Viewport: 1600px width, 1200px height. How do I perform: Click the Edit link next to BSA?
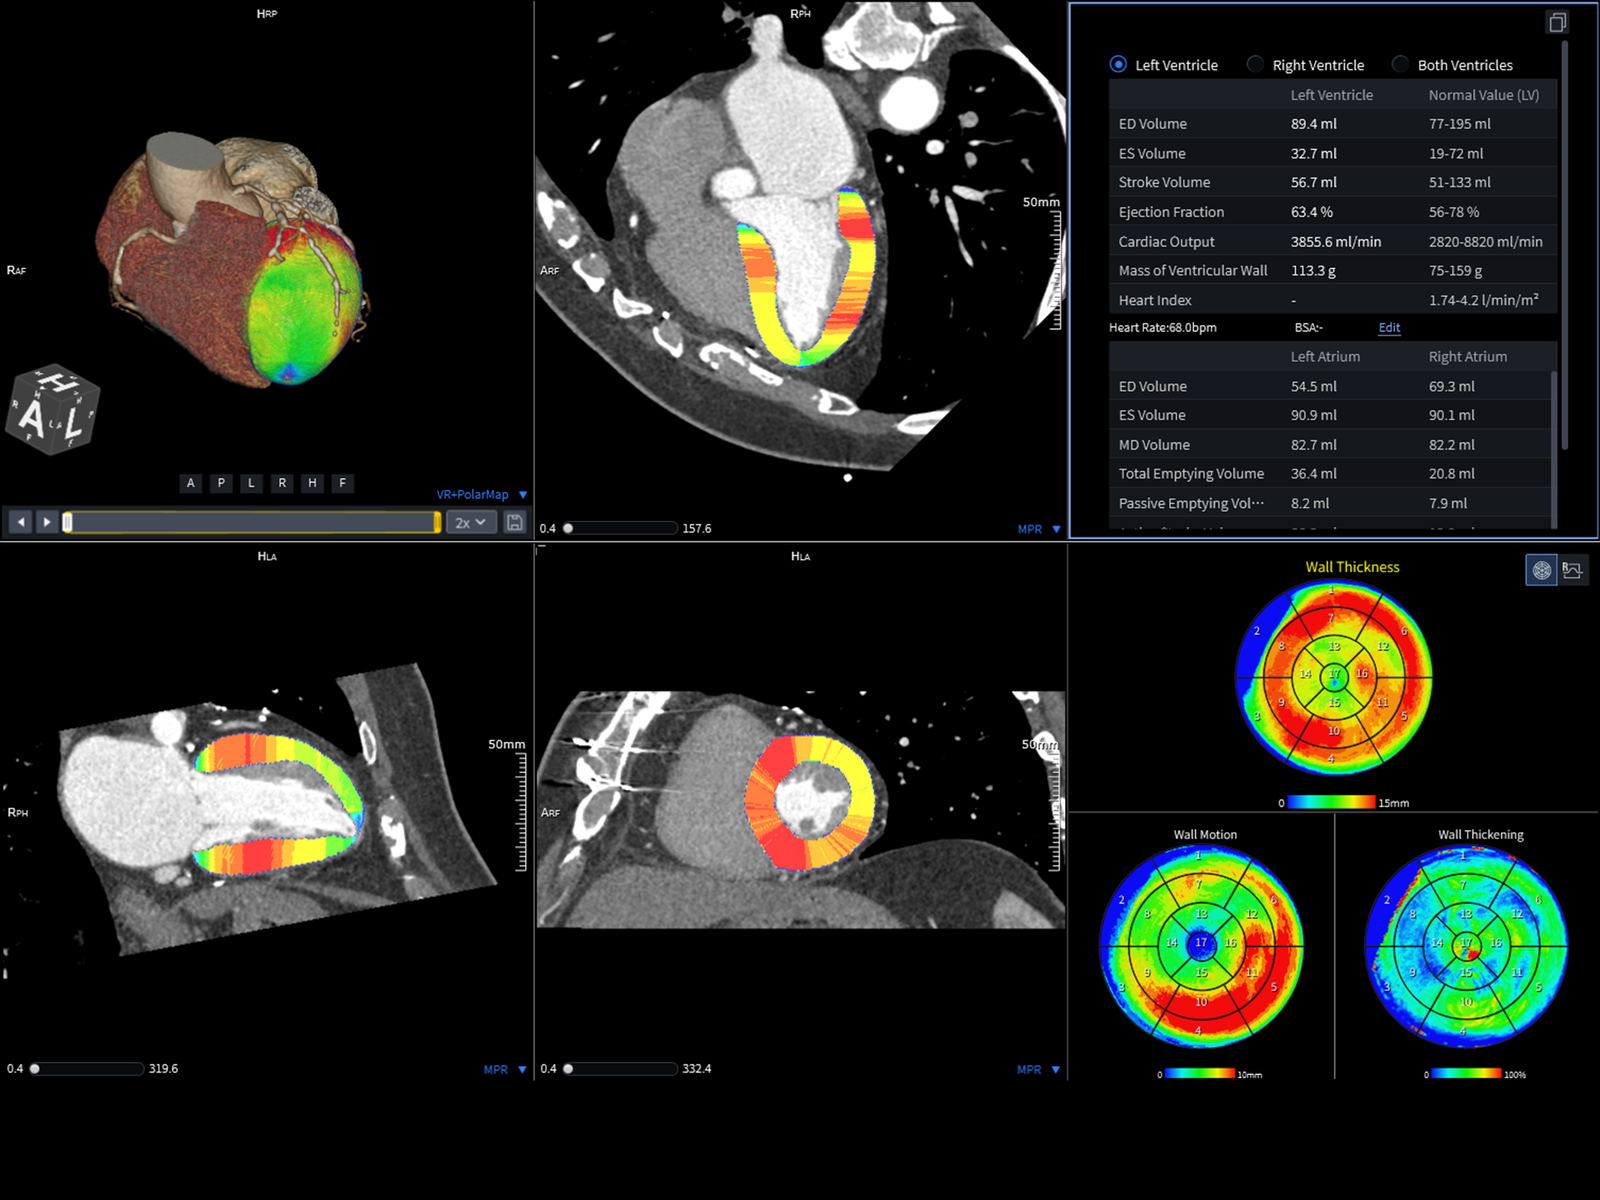[1389, 328]
